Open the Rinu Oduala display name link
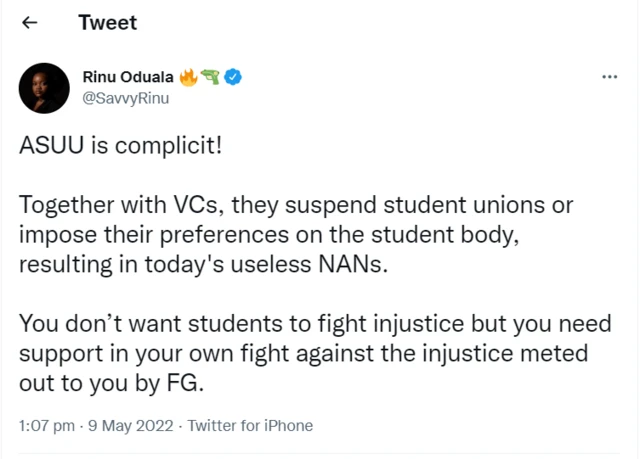 (126, 76)
